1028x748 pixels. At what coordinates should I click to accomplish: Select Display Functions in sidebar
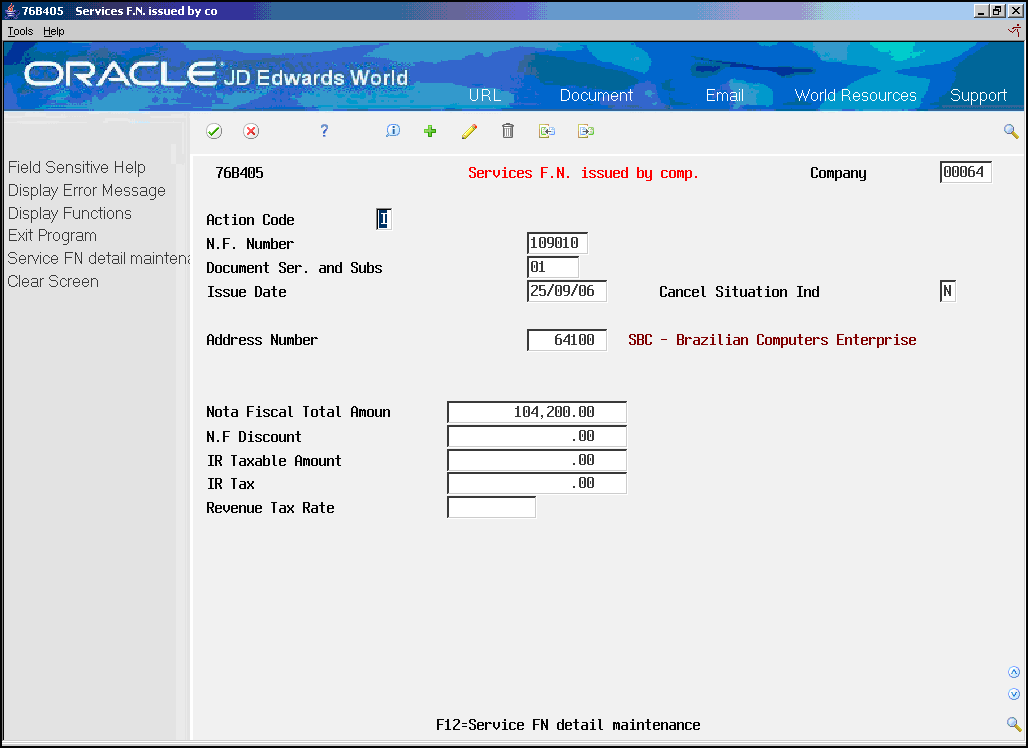69,213
